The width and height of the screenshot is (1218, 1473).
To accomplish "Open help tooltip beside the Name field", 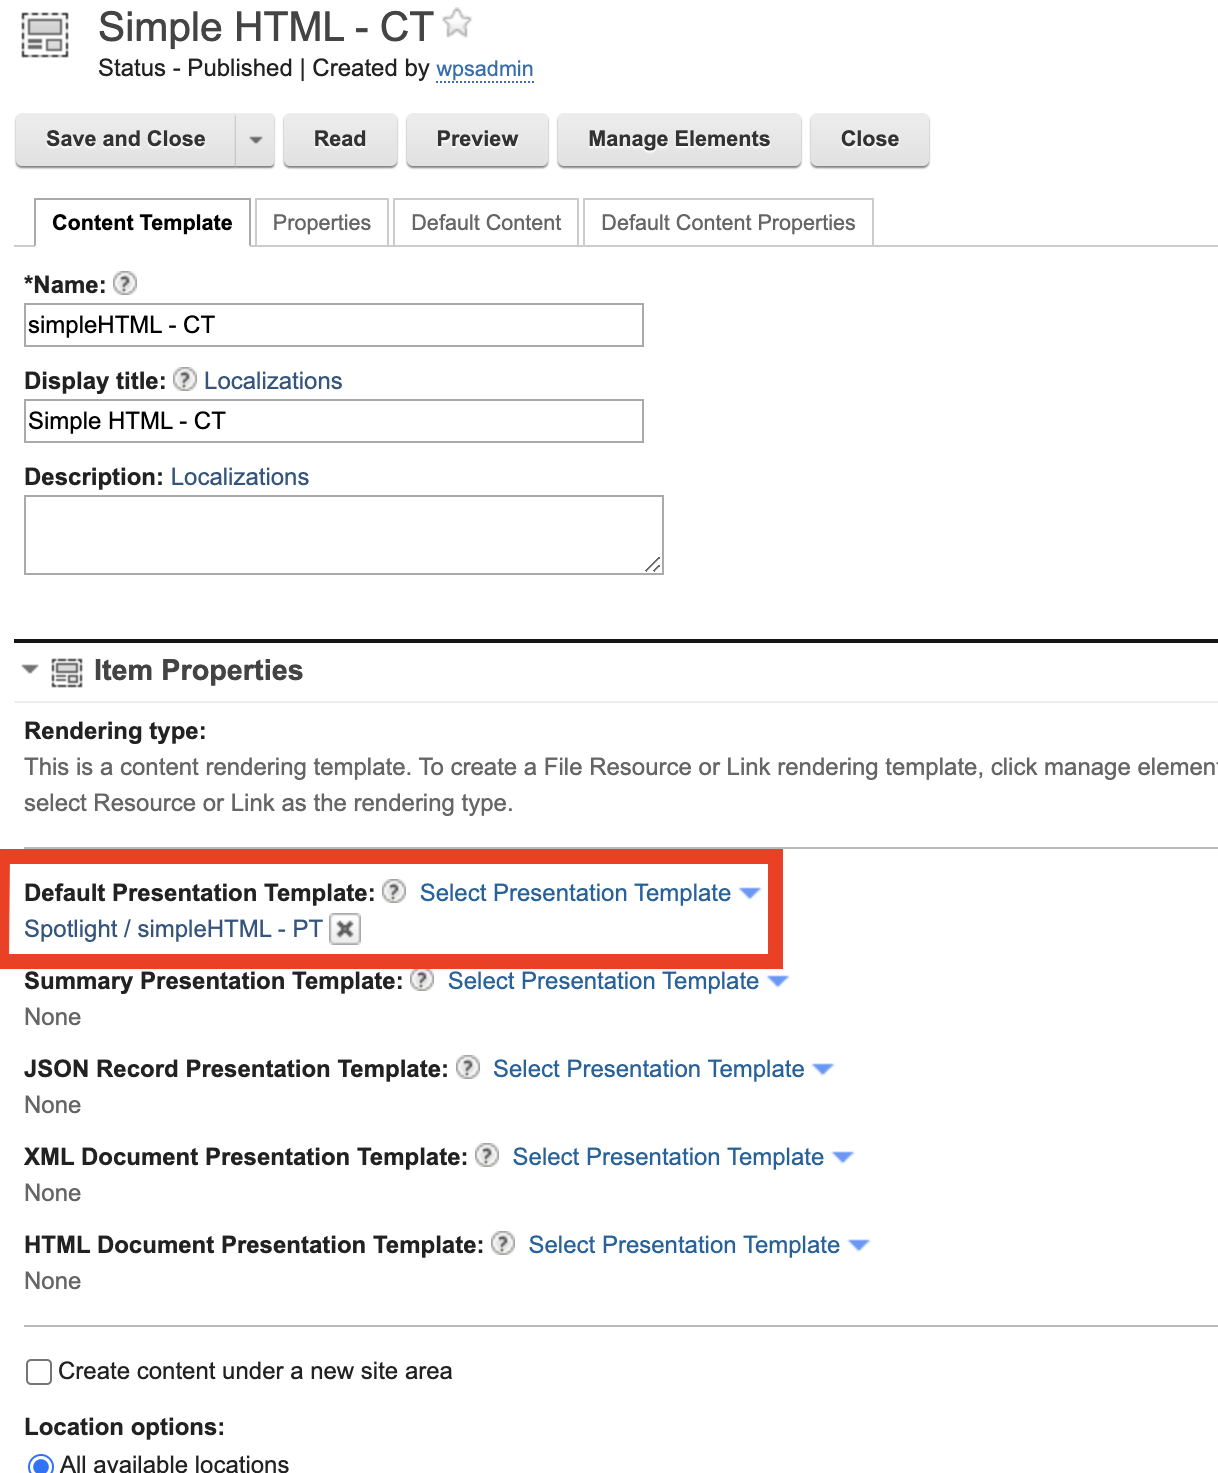I will (124, 284).
